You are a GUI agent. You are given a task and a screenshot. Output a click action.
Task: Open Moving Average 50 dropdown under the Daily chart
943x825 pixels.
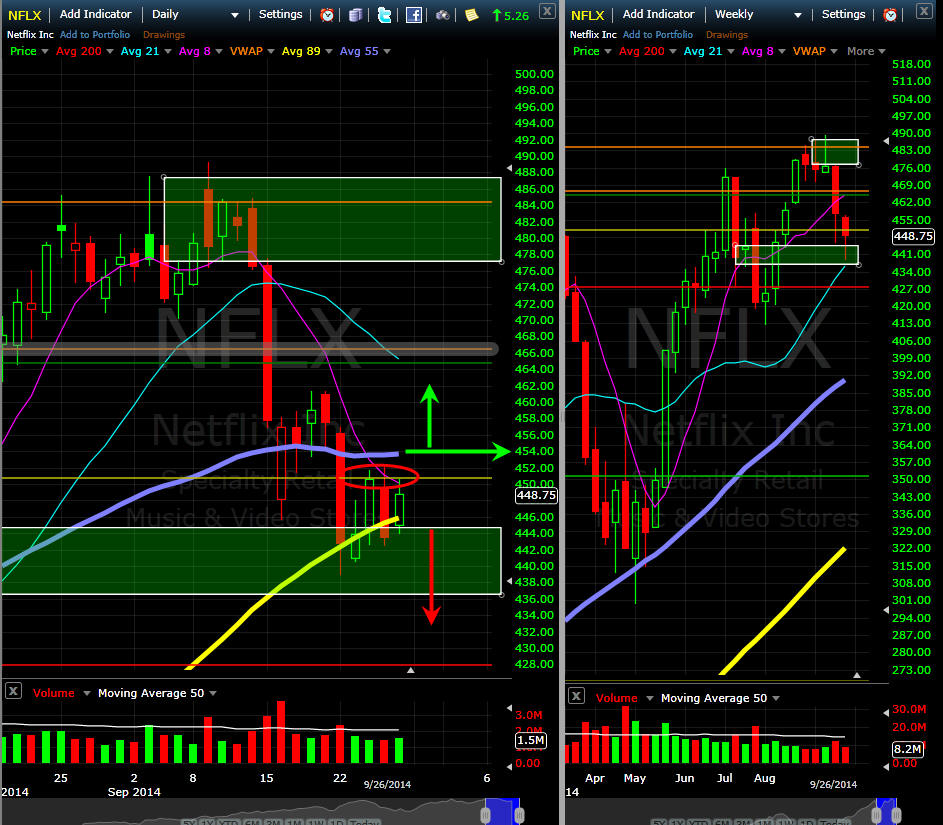[x=213, y=693]
